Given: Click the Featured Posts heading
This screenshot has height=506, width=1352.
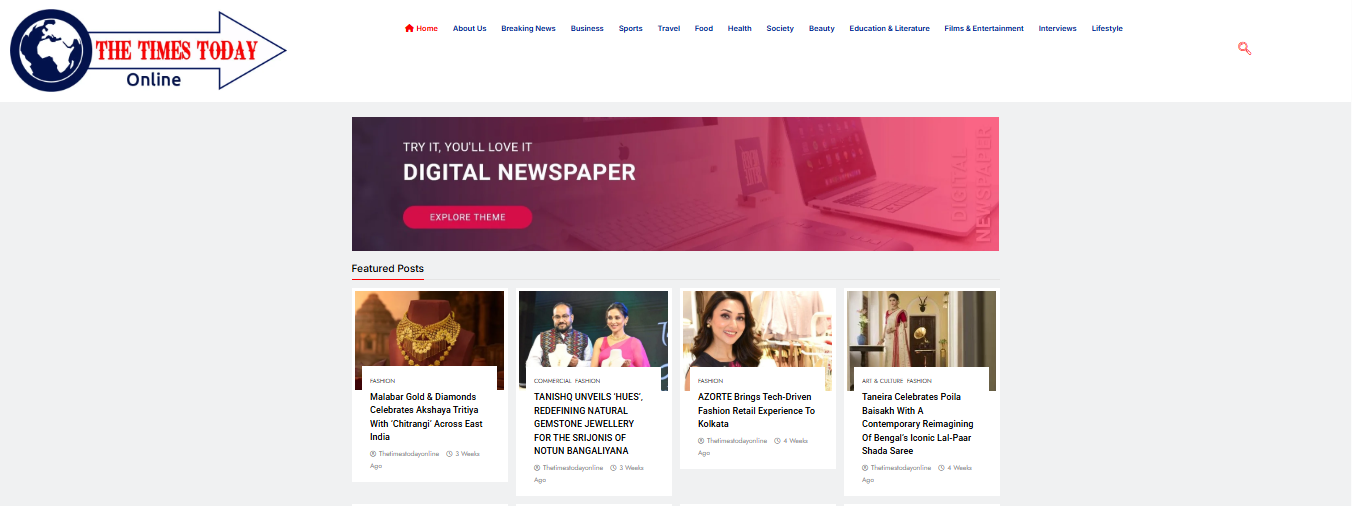Looking at the screenshot, I should coord(387,268).
